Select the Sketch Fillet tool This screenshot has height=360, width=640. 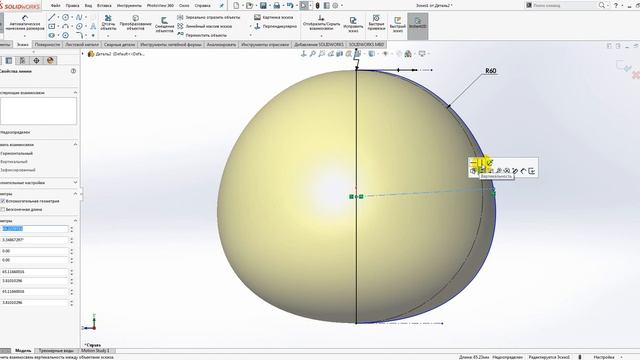click(79, 35)
